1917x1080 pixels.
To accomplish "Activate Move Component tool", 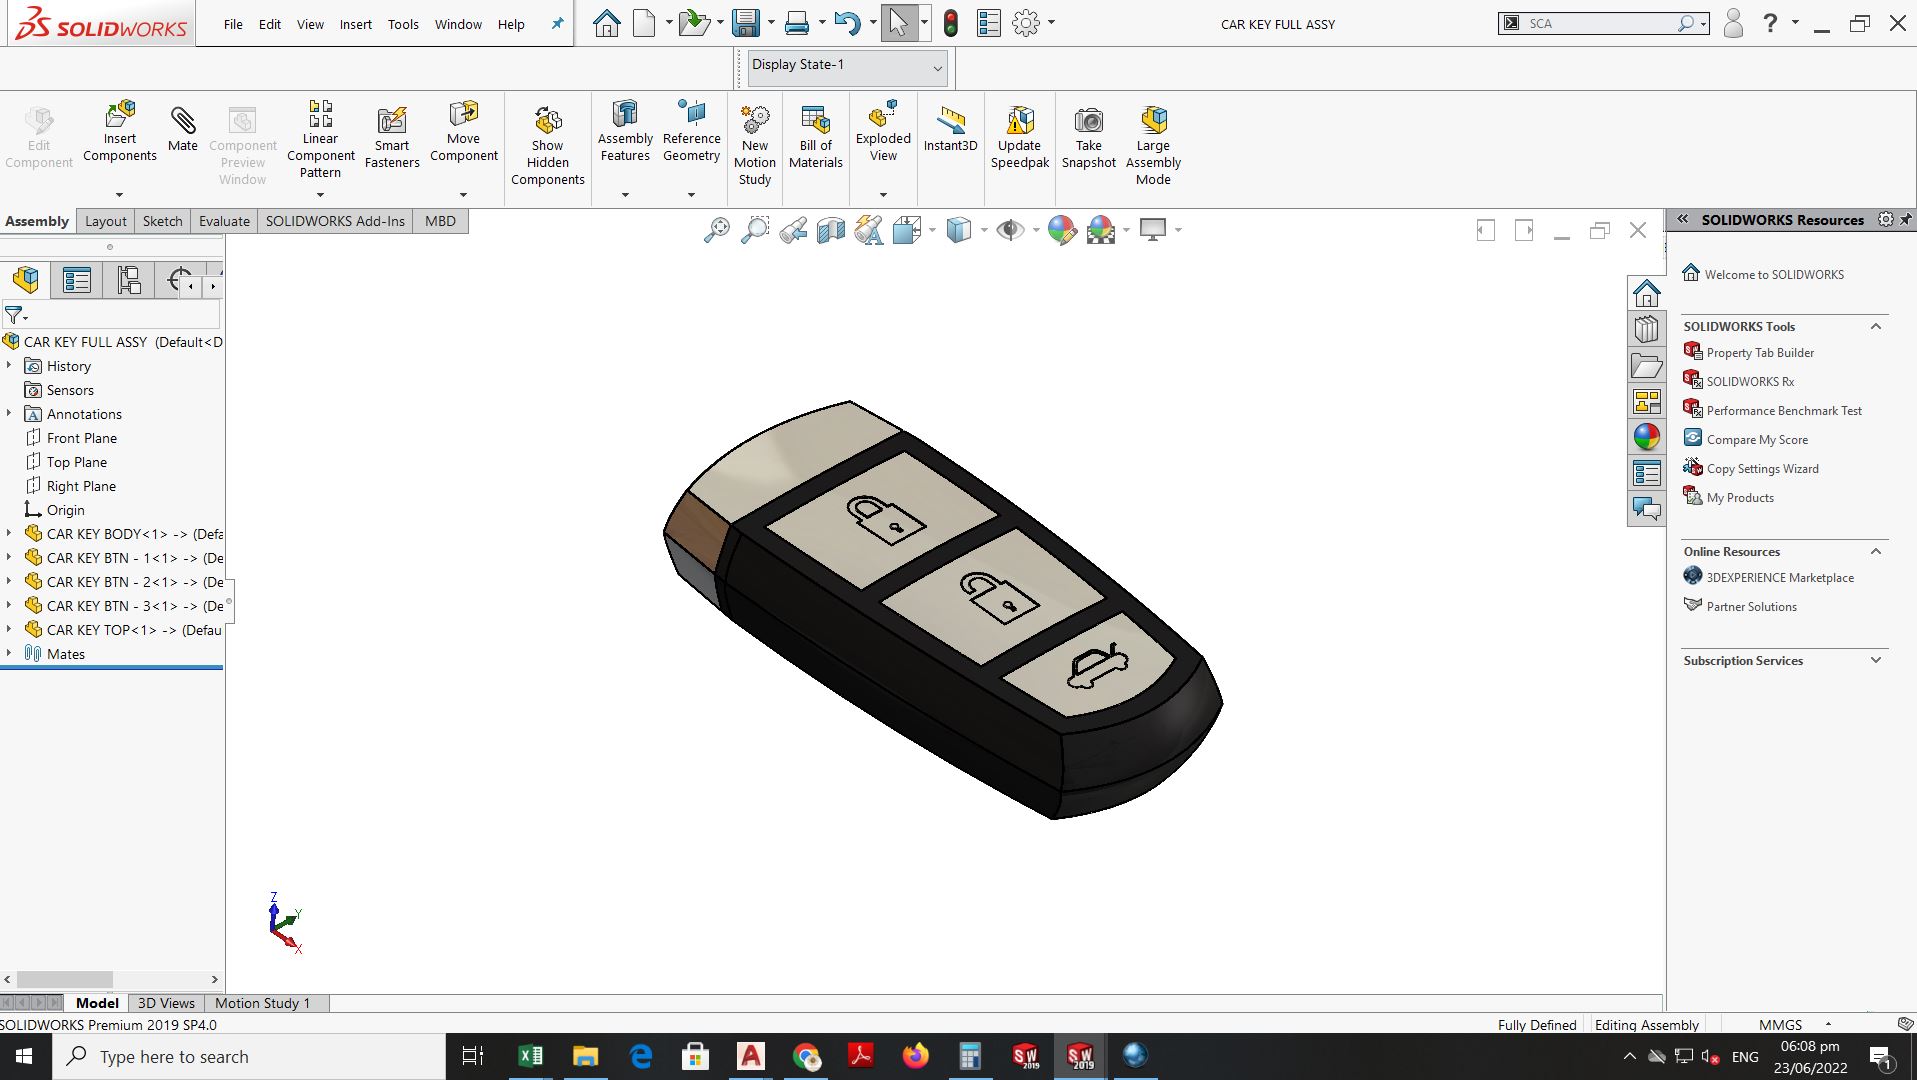I will click(464, 131).
